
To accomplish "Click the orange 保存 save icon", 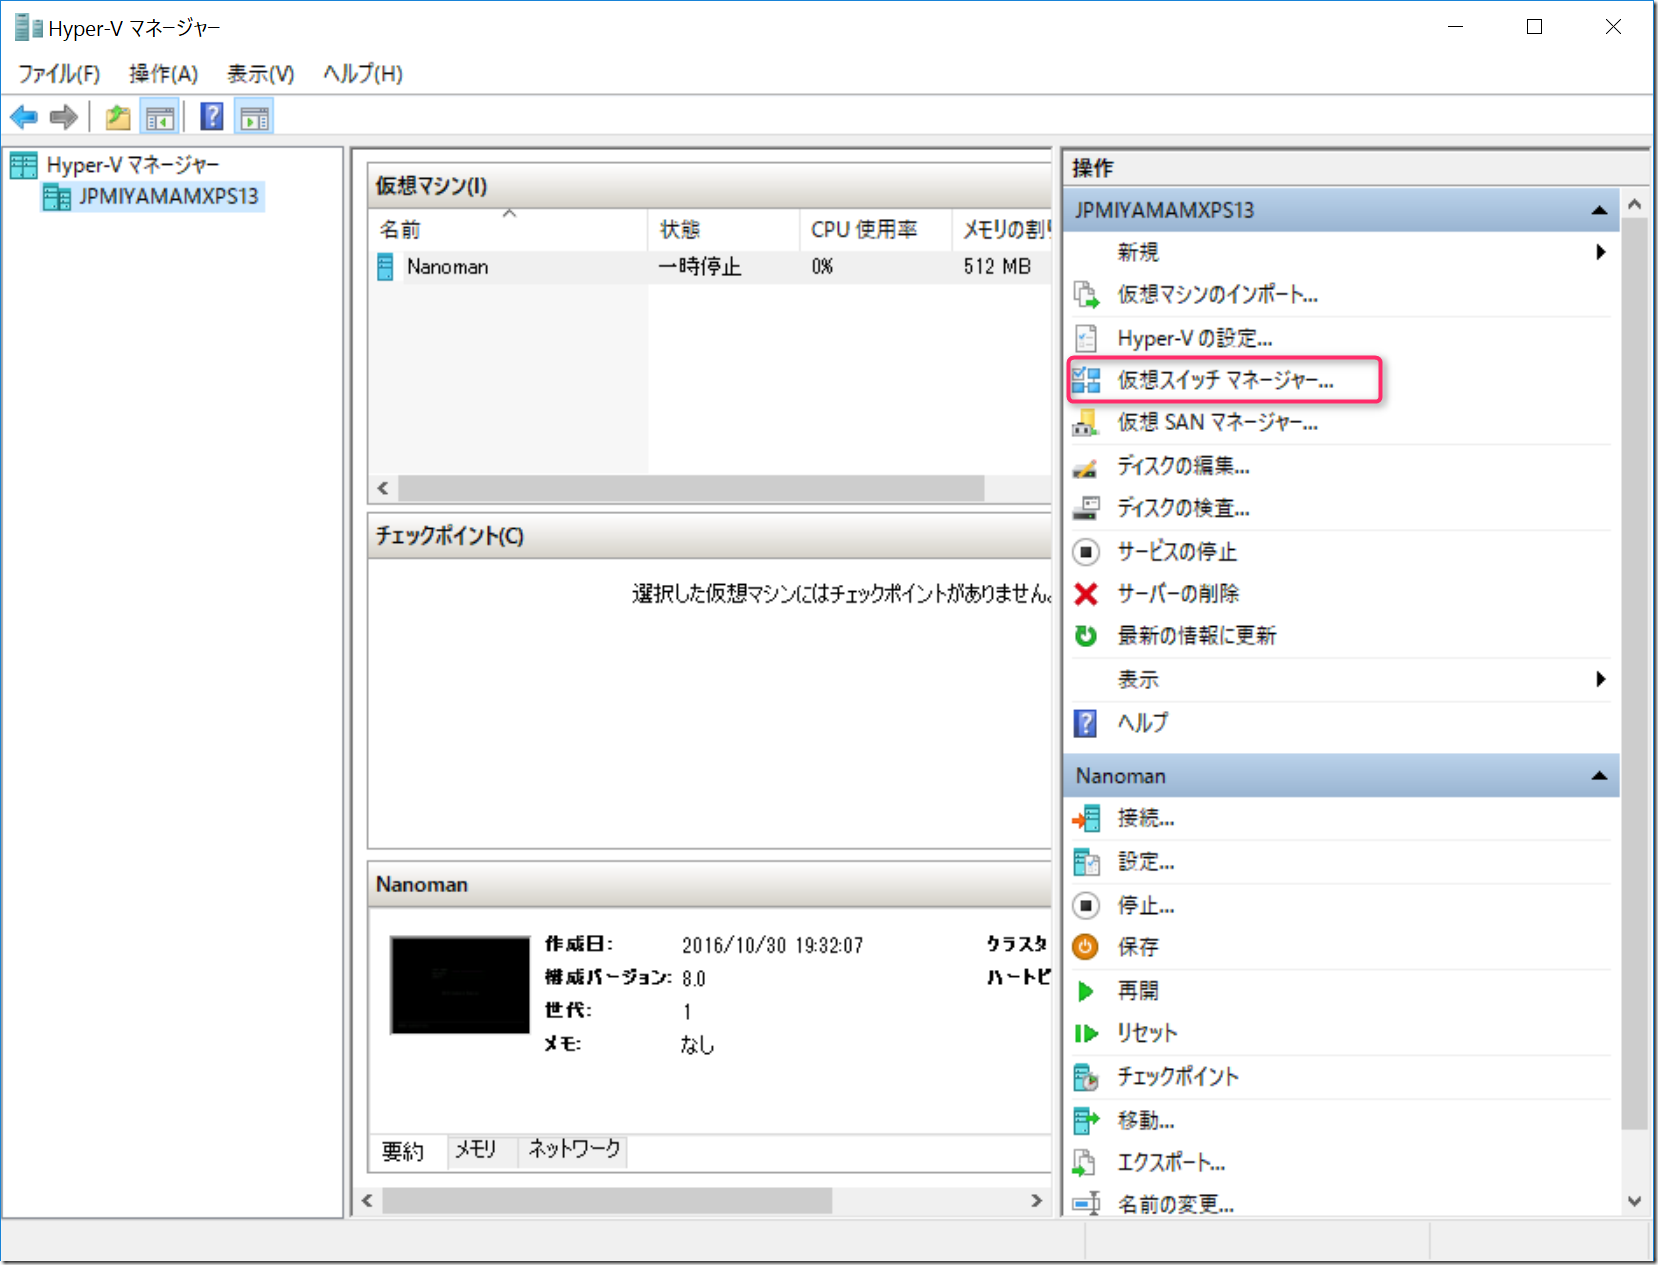I will (1086, 947).
